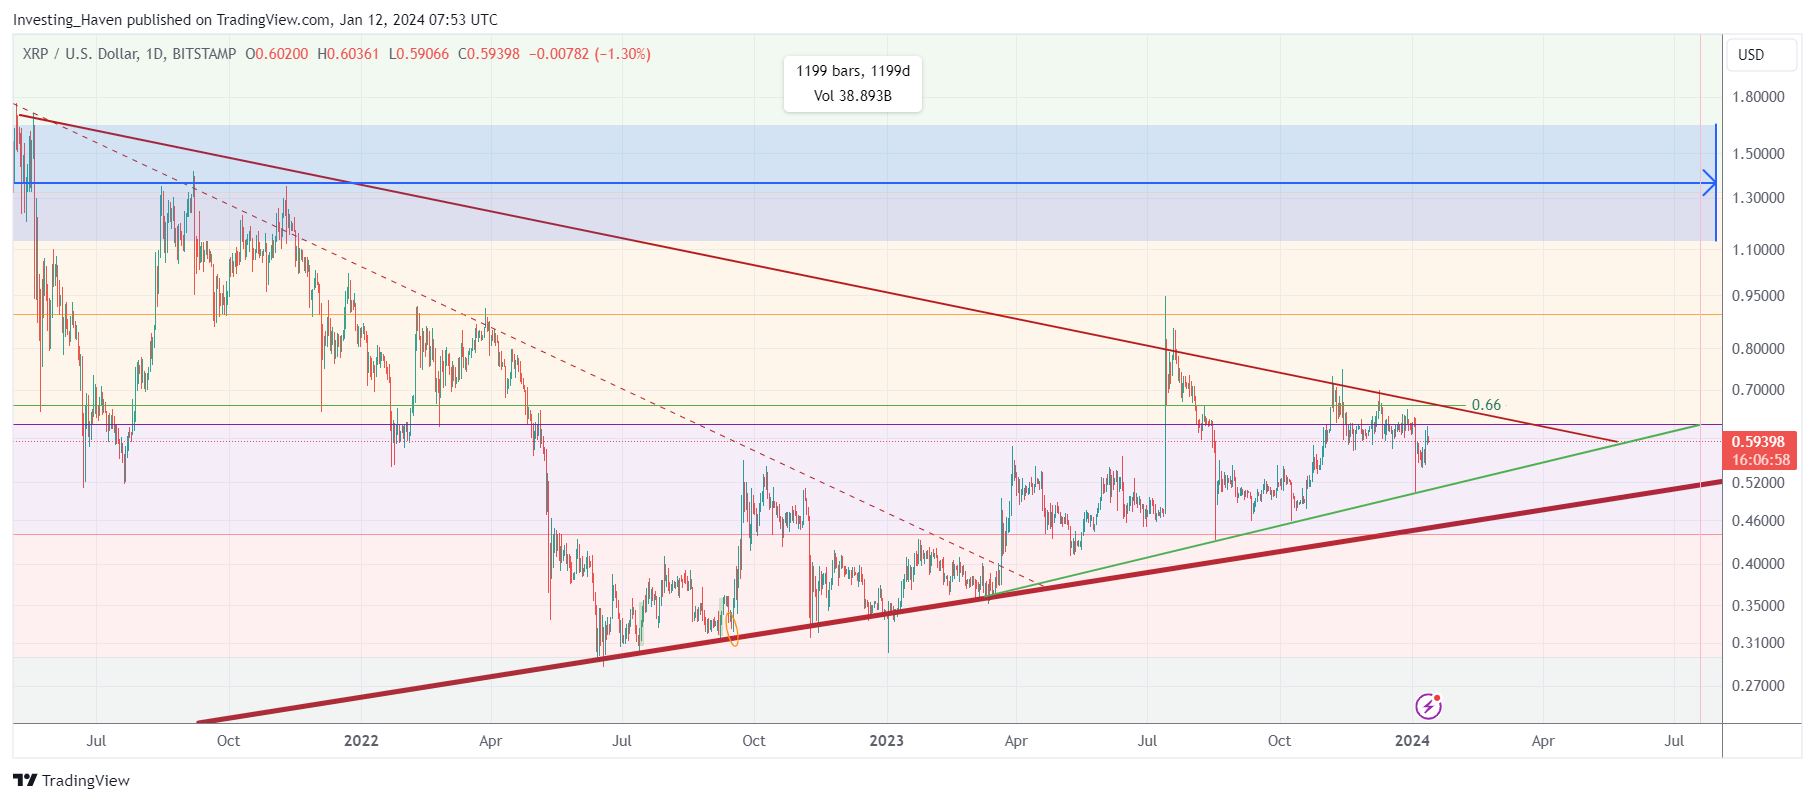1815x802 pixels.
Task: Click the change value −0.00782 (−1.30%)
Action: pos(590,54)
